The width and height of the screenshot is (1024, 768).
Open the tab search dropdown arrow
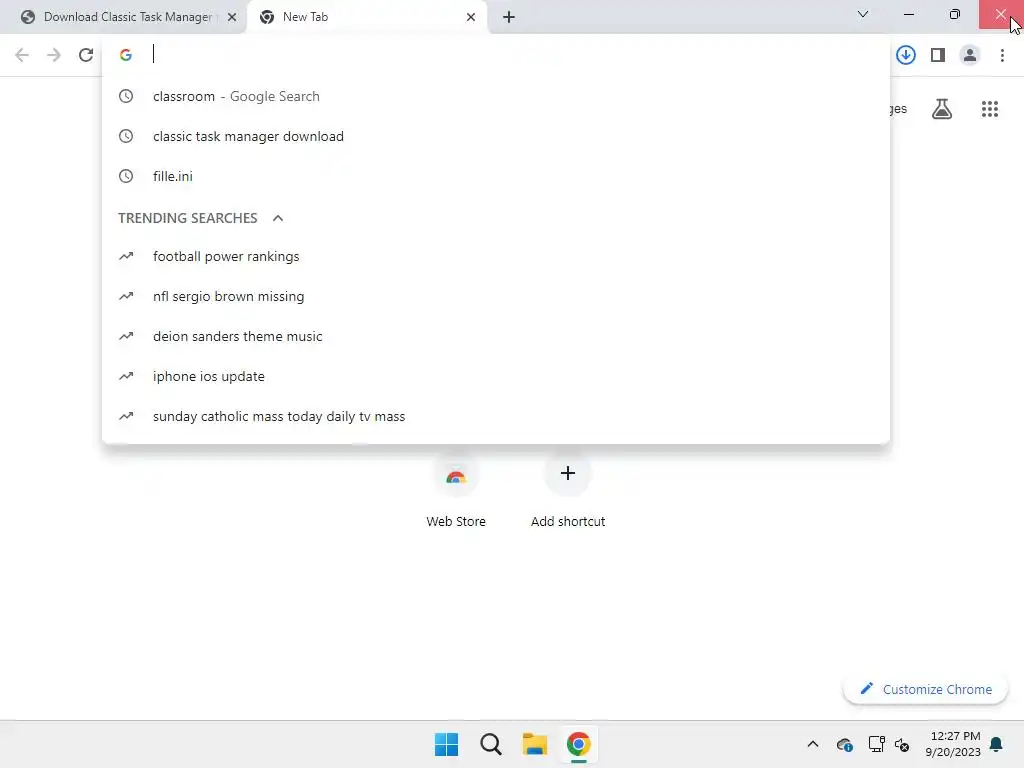click(863, 14)
